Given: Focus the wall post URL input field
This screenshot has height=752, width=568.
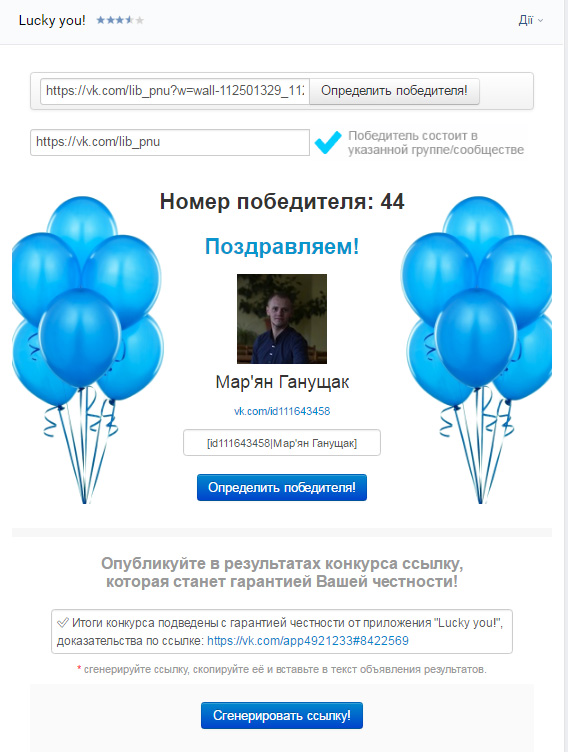Looking at the screenshot, I should point(175,91).
